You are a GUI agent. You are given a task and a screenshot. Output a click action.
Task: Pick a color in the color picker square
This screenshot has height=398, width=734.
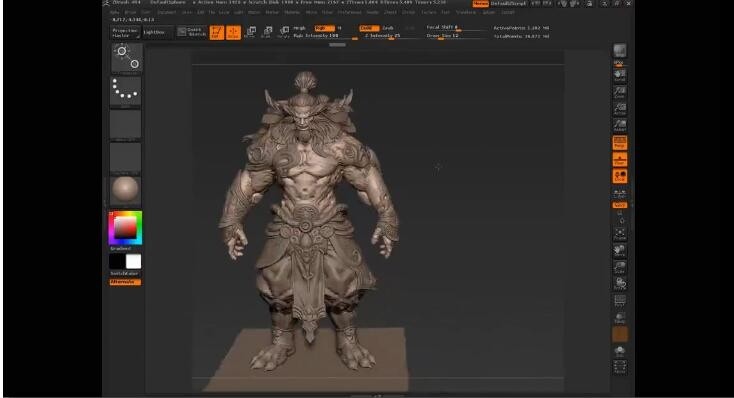point(125,228)
